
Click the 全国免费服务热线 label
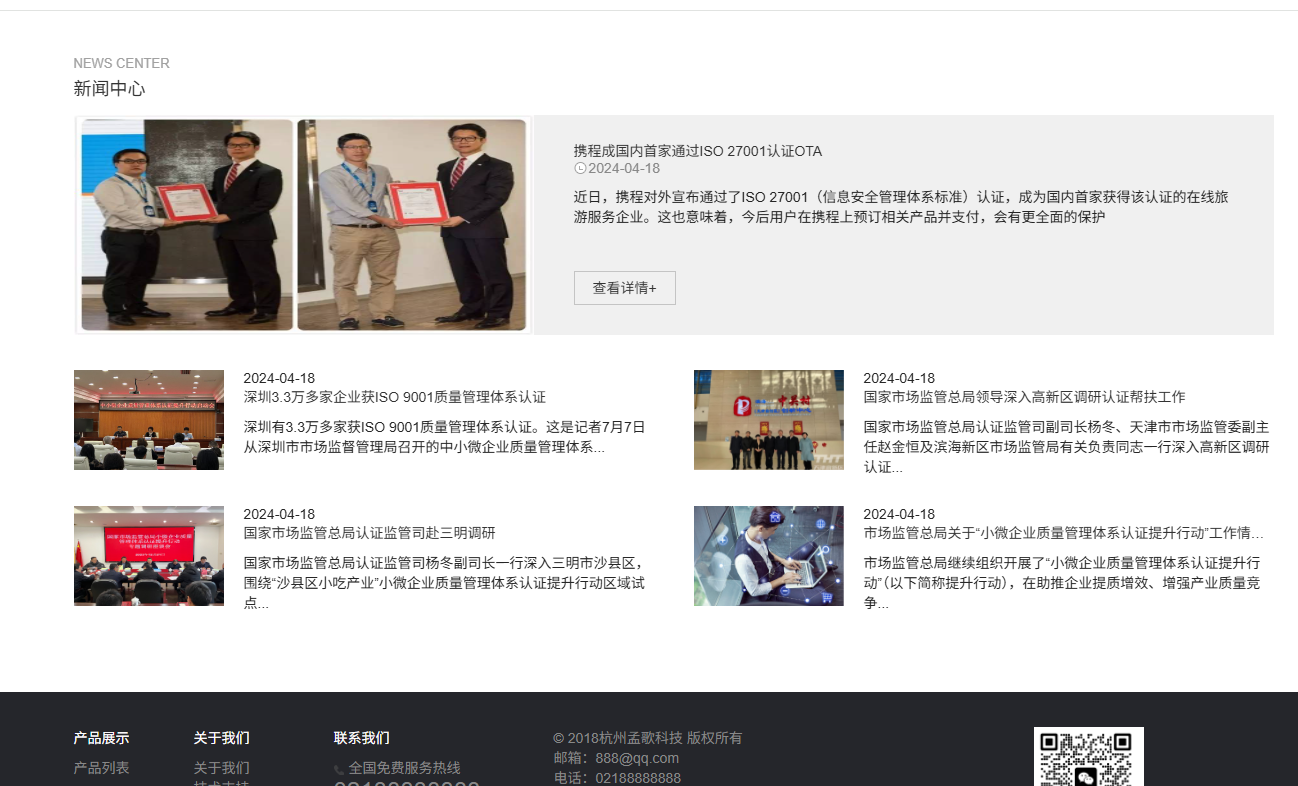[x=404, y=768]
